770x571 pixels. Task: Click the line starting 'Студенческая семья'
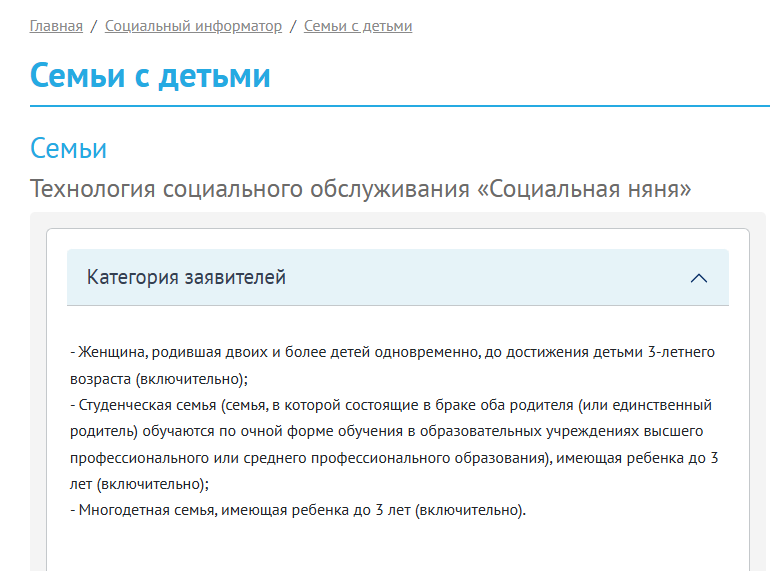click(391, 405)
